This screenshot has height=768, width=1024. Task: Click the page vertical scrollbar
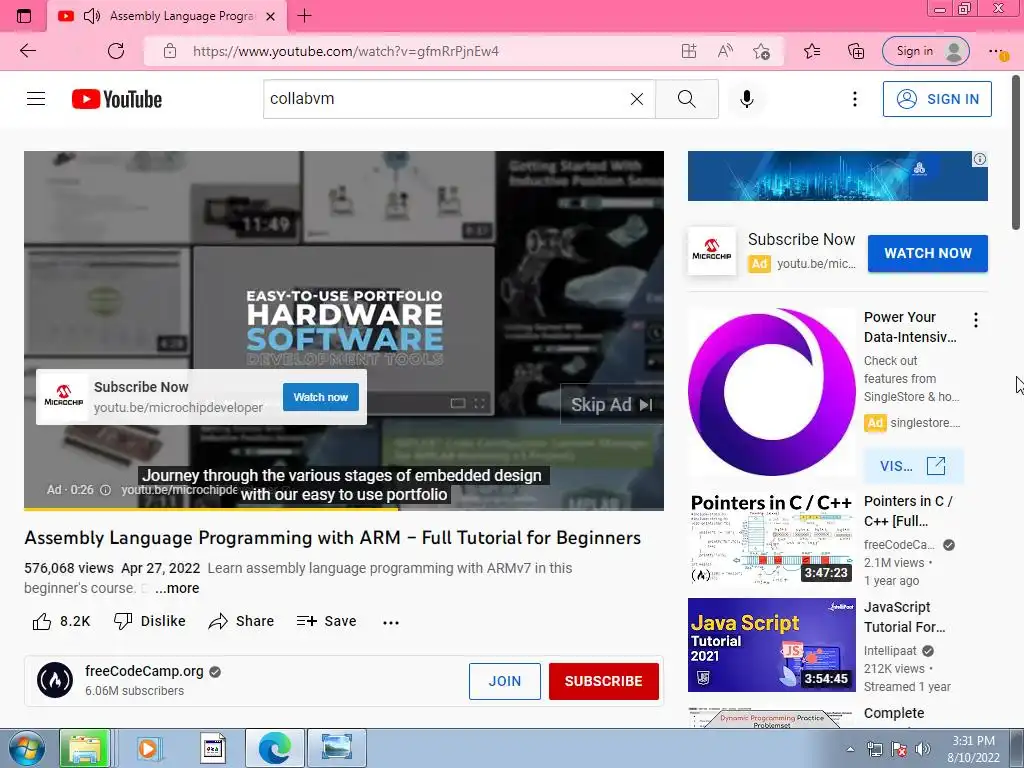tap(1017, 153)
